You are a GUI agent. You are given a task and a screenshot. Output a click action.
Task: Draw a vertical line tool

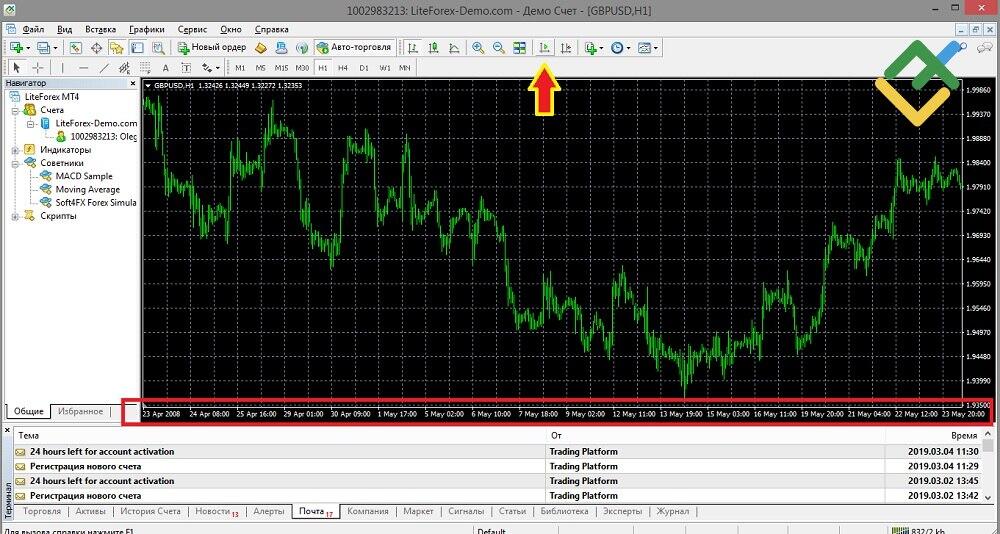click(62, 68)
